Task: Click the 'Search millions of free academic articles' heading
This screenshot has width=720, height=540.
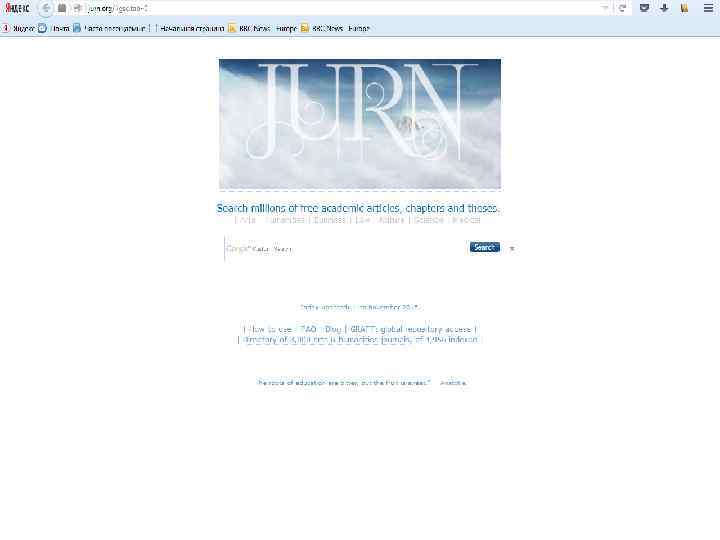Action: click(x=358, y=208)
